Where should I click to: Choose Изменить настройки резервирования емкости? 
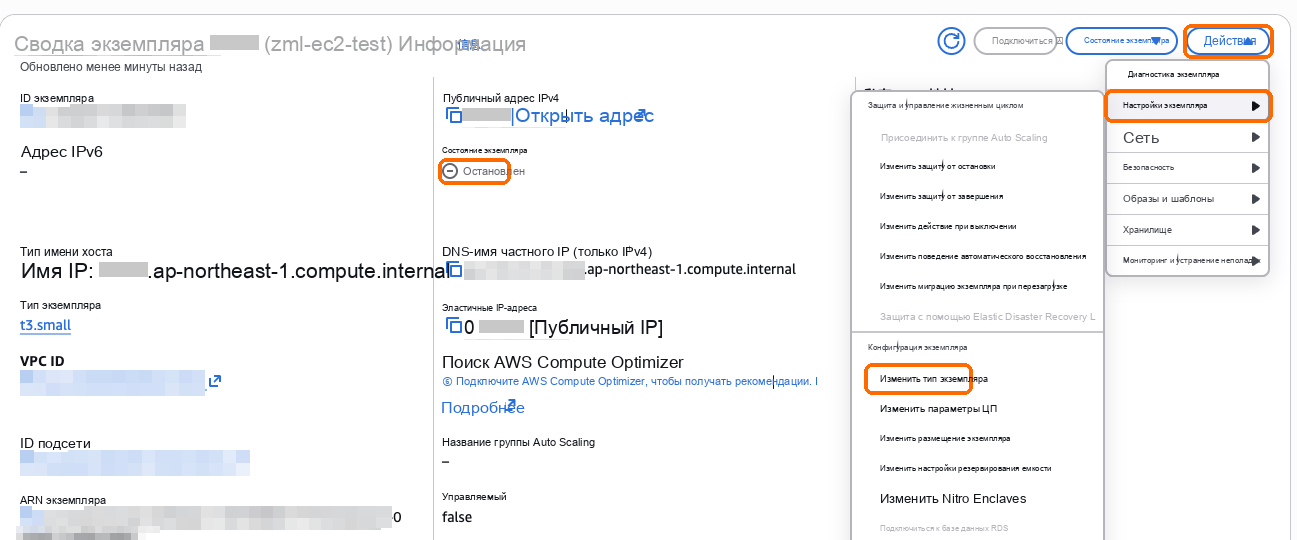(966, 468)
